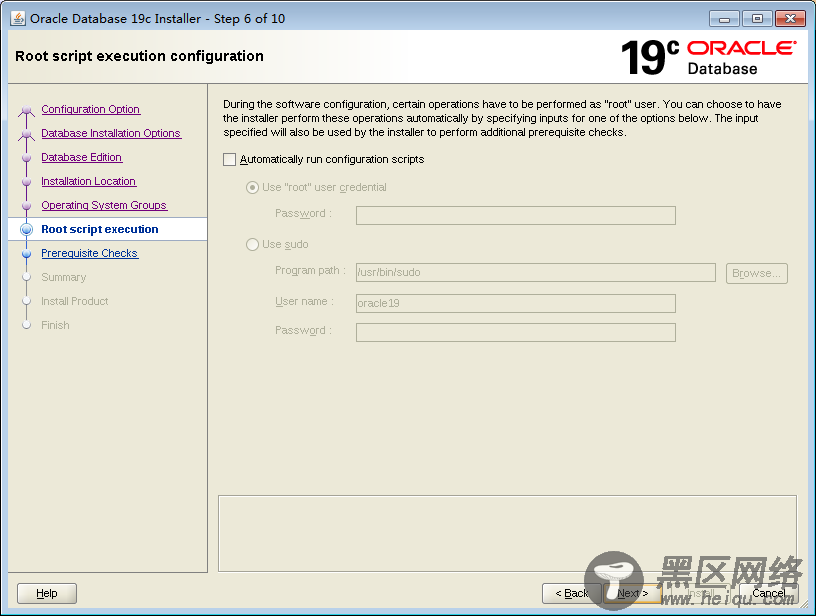Open the Configuration Option step
816x616 pixels.
[91, 109]
